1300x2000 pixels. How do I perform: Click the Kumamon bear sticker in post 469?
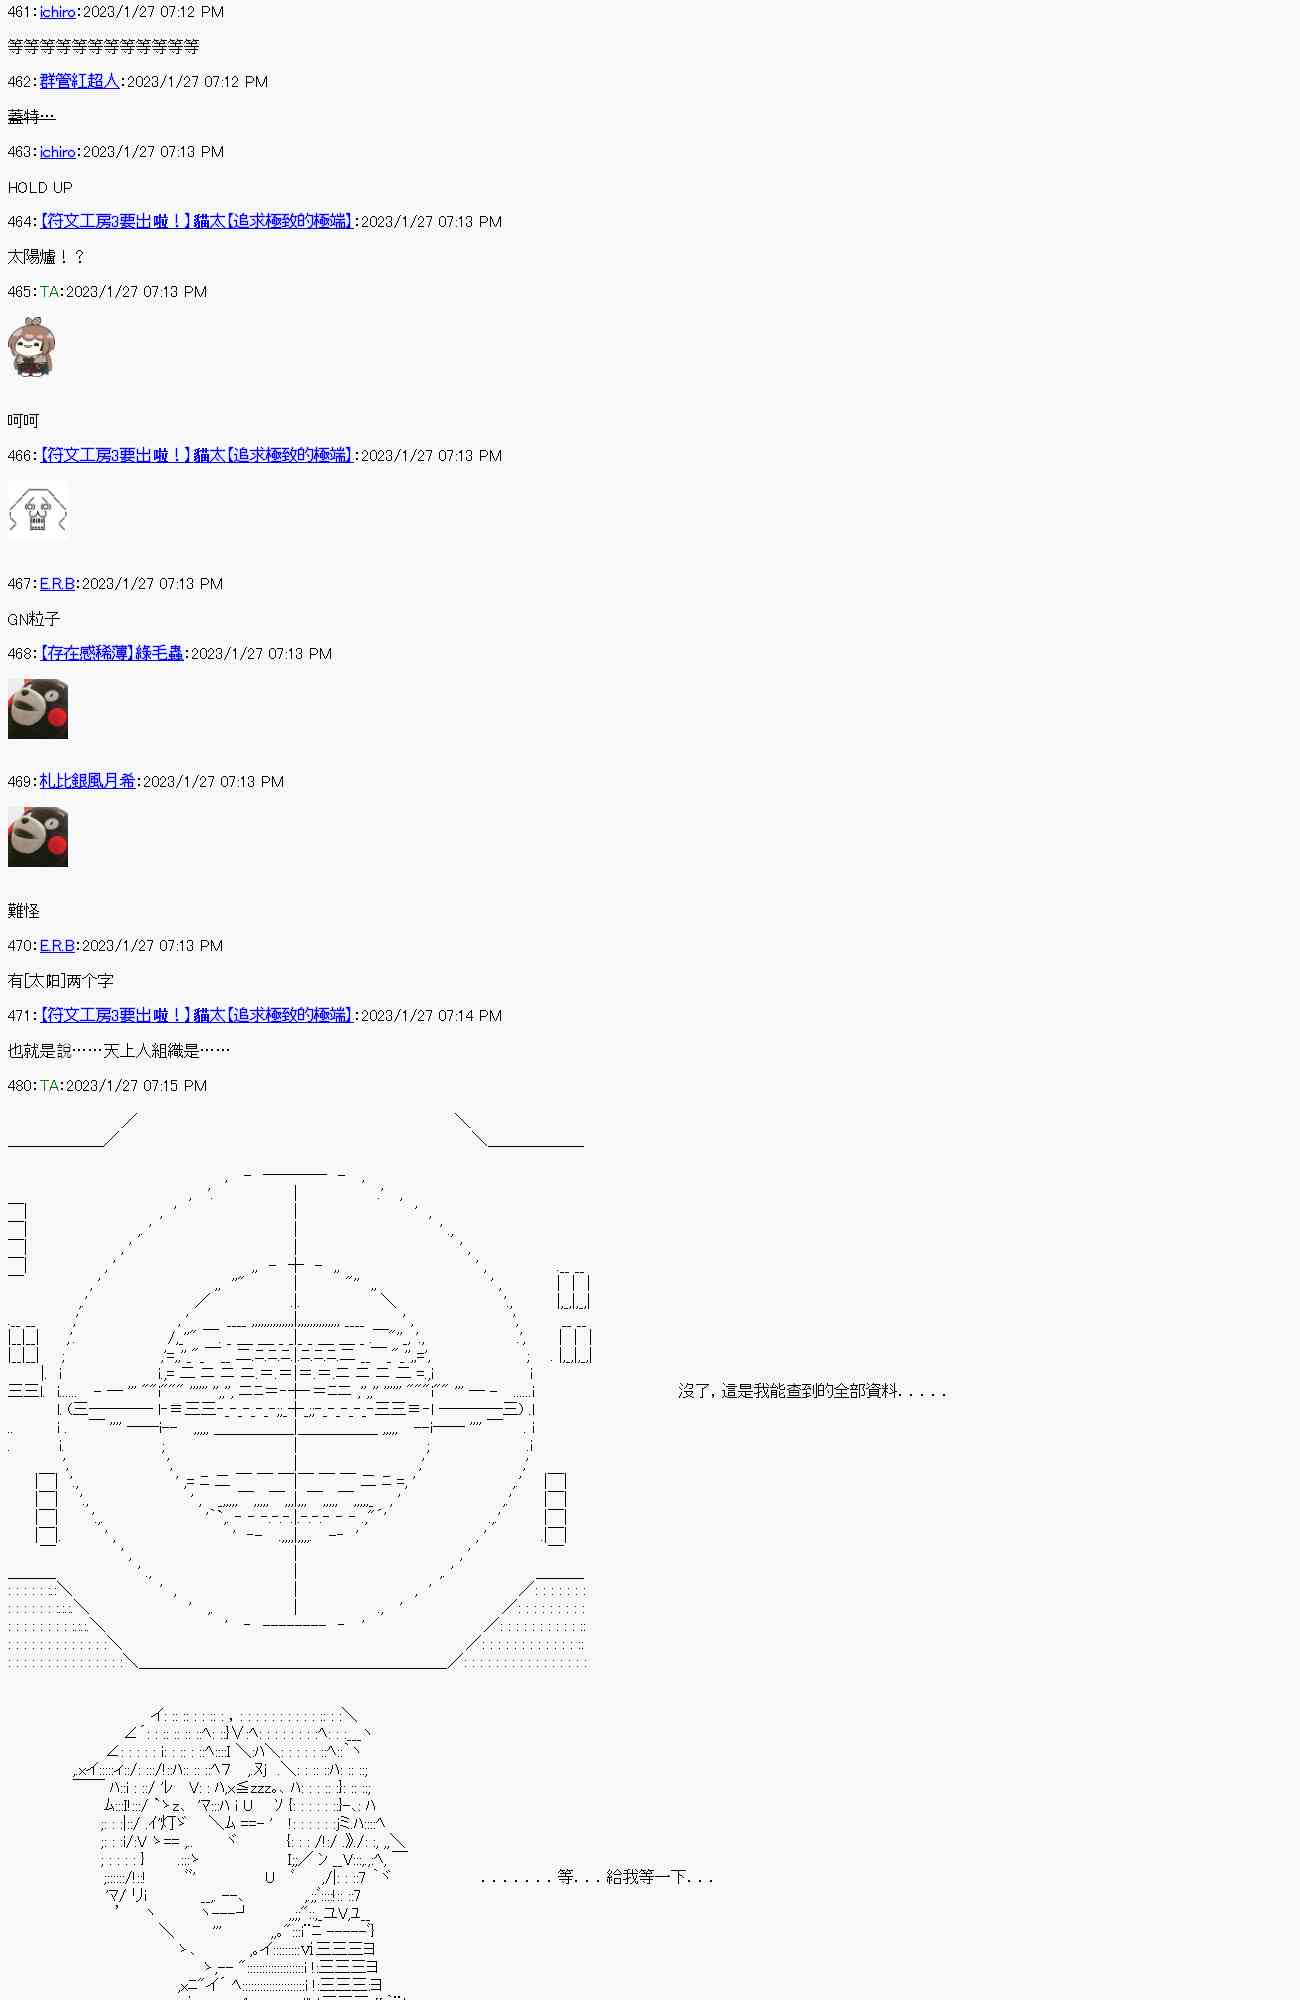point(38,837)
